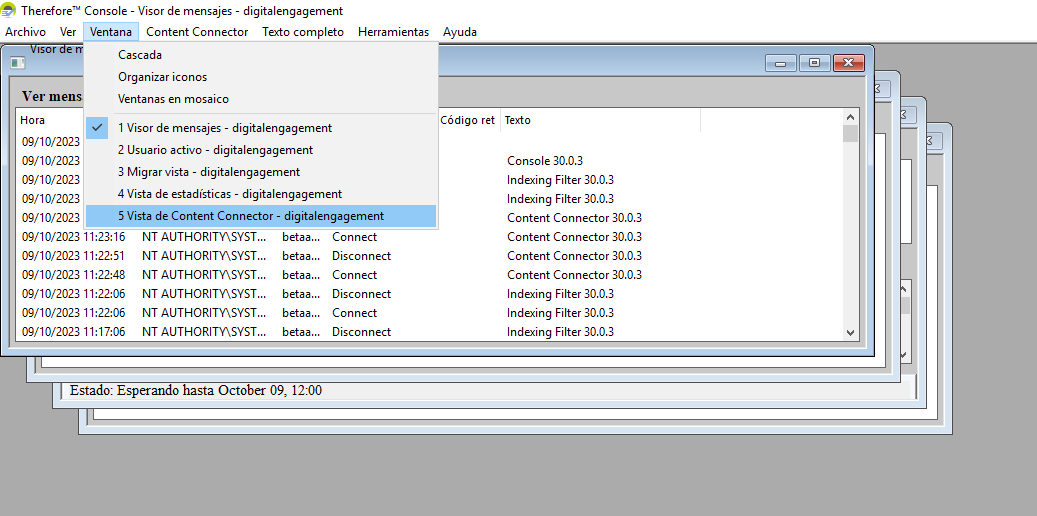
Task: Sort by the Hora column header
Action: (x=50, y=120)
